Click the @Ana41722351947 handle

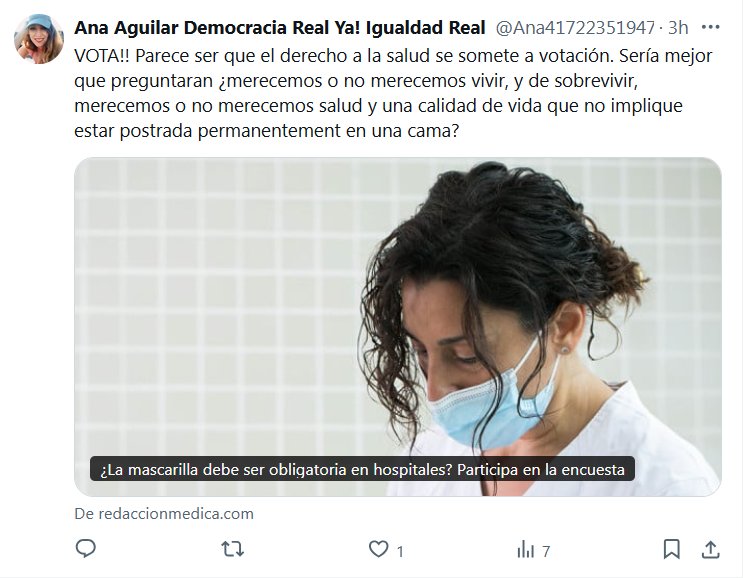click(575, 28)
